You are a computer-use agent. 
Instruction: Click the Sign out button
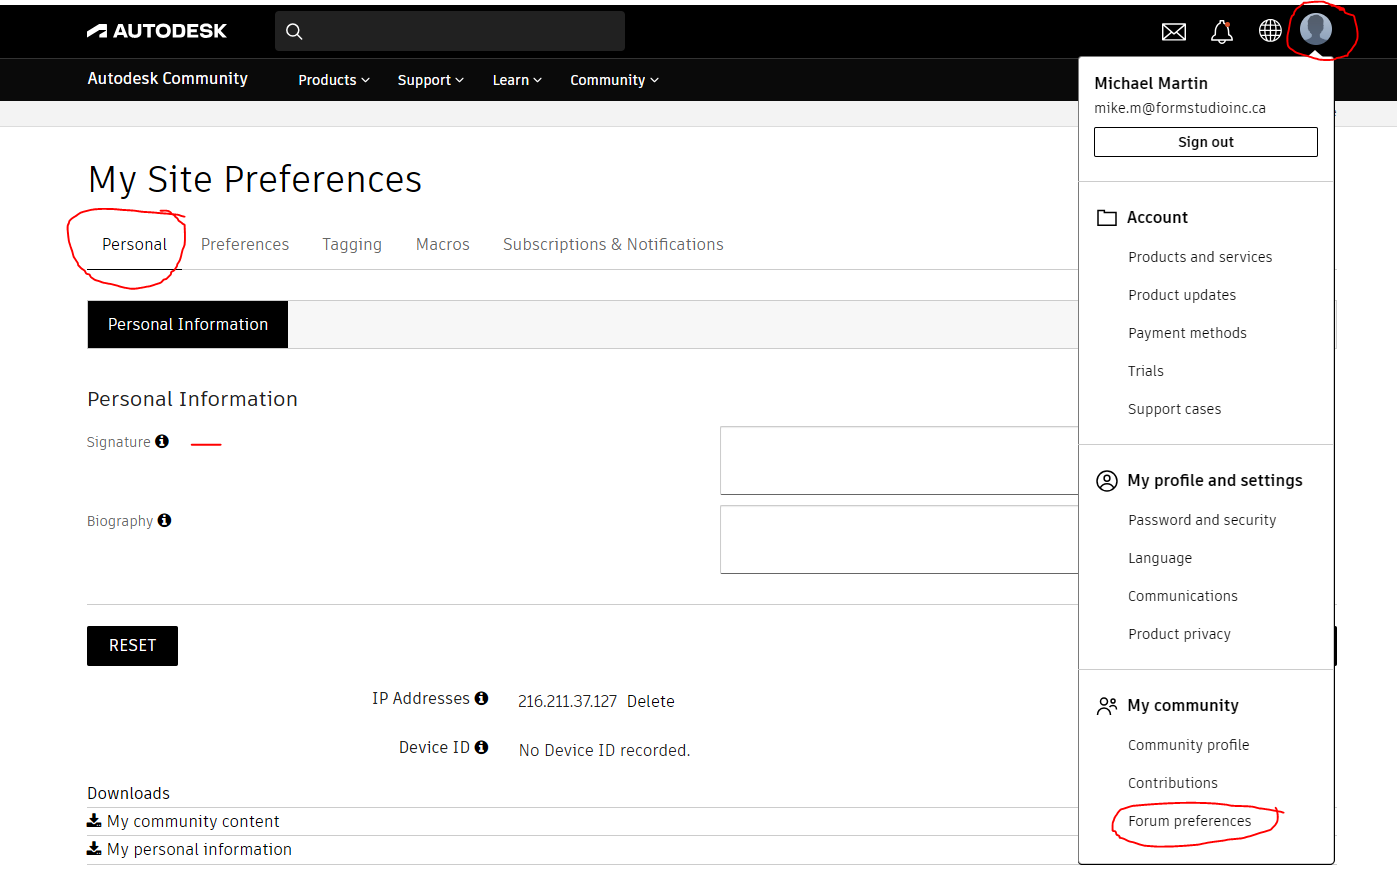1205,141
